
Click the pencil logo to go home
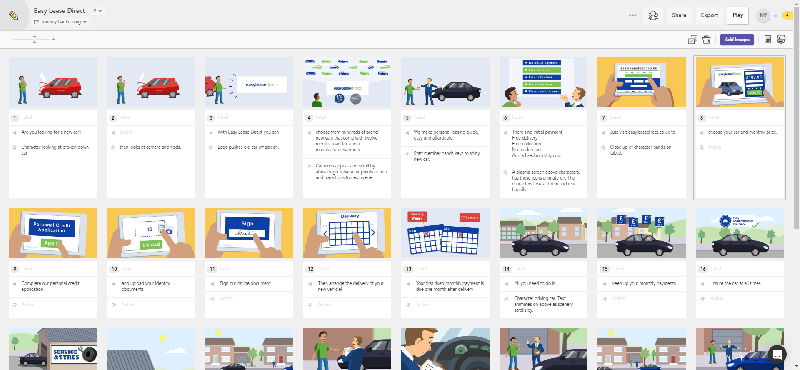[14, 15]
